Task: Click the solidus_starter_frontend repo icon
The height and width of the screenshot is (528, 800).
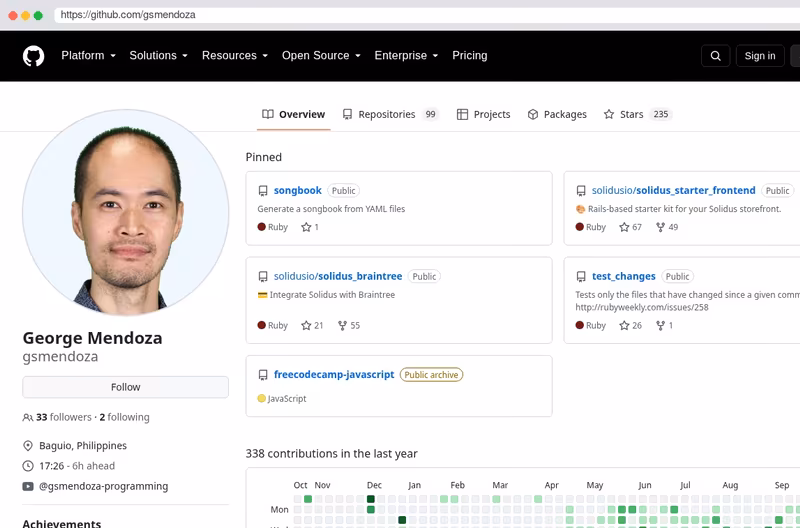Action: click(x=581, y=191)
